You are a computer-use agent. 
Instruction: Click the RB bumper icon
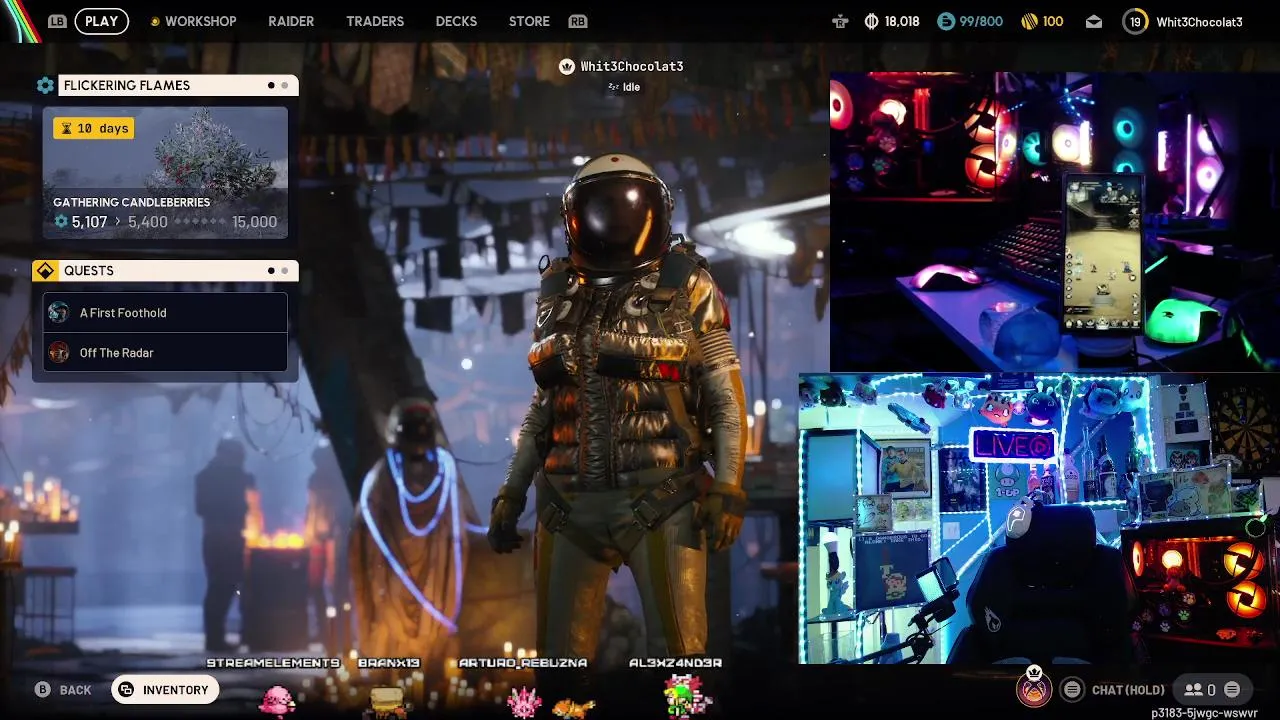(x=577, y=21)
